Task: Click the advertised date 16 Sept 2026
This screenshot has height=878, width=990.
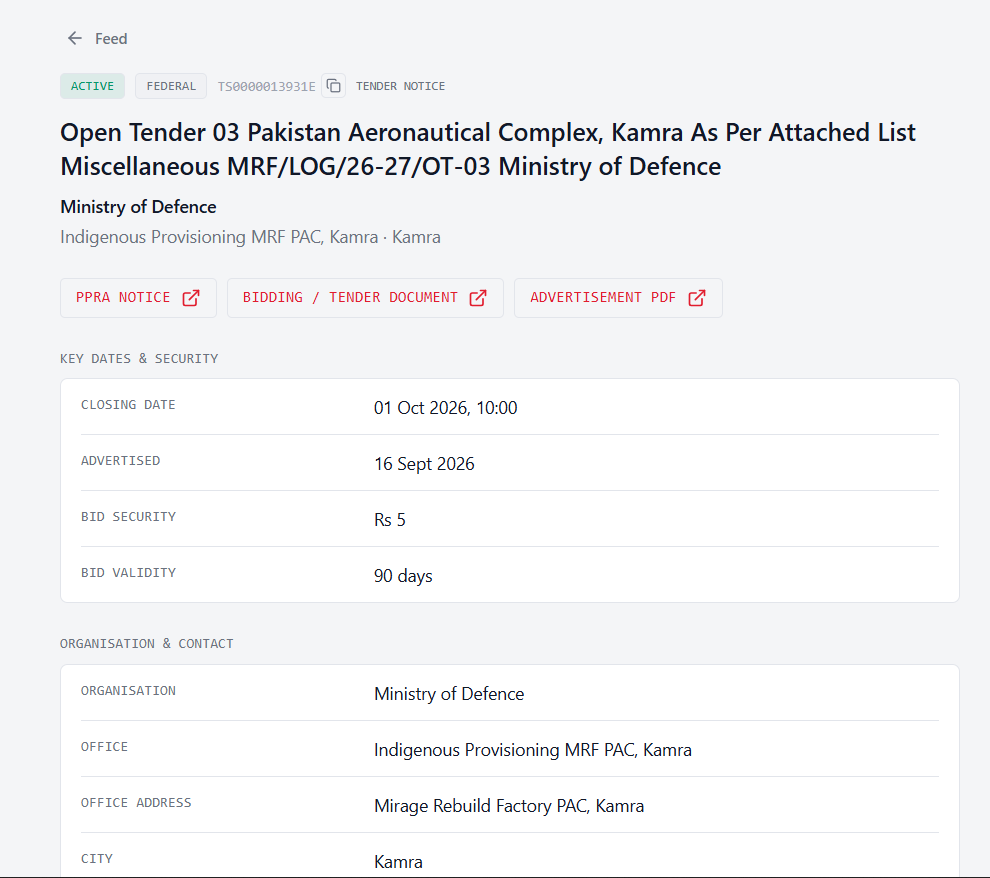Action: pyautogui.click(x=424, y=464)
